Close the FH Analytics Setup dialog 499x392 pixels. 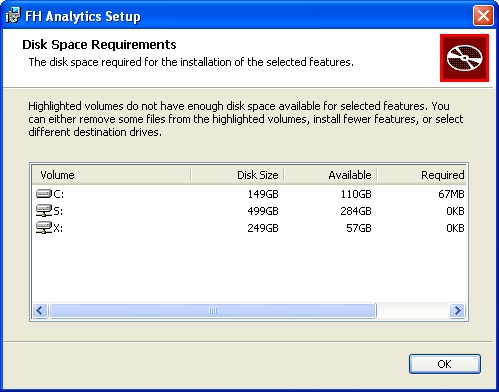[x=483, y=15]
